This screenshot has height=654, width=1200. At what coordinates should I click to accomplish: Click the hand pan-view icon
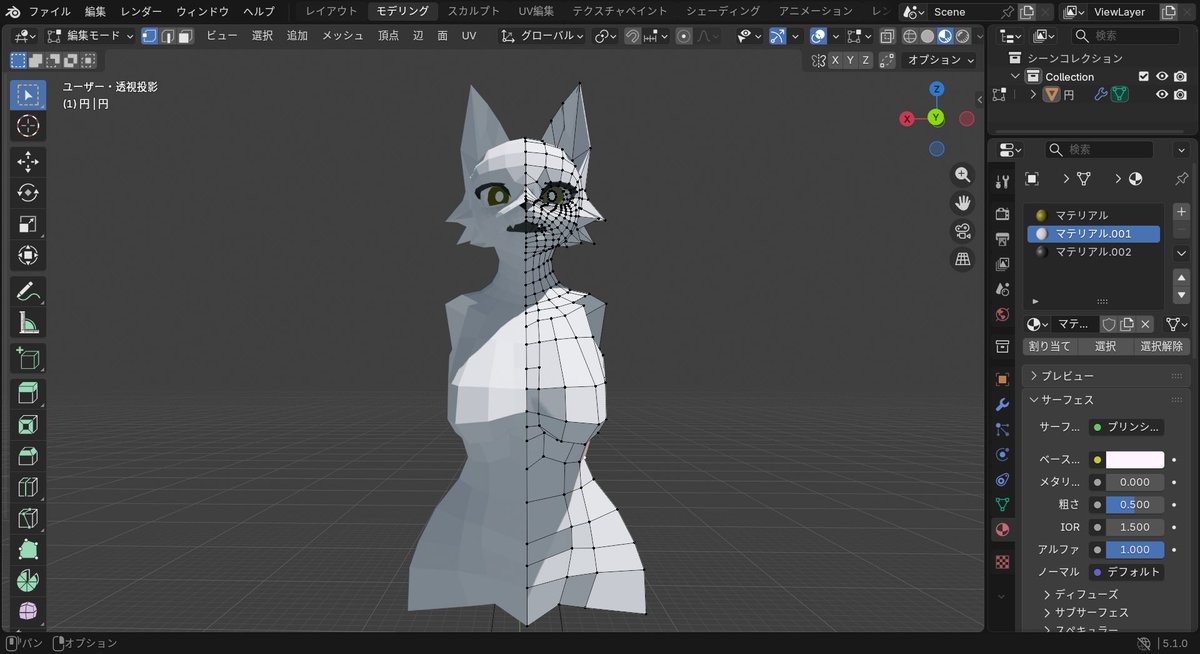(963, 203)
